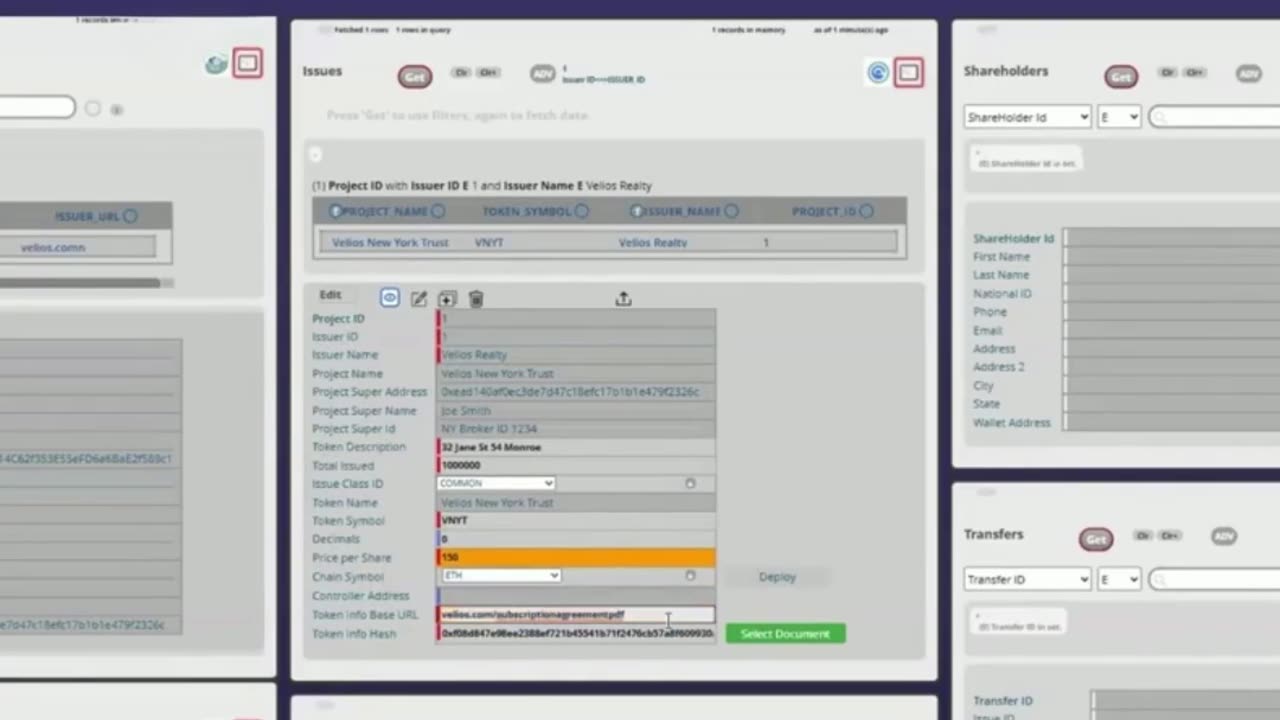Click the Transfers search input field

1214,579
